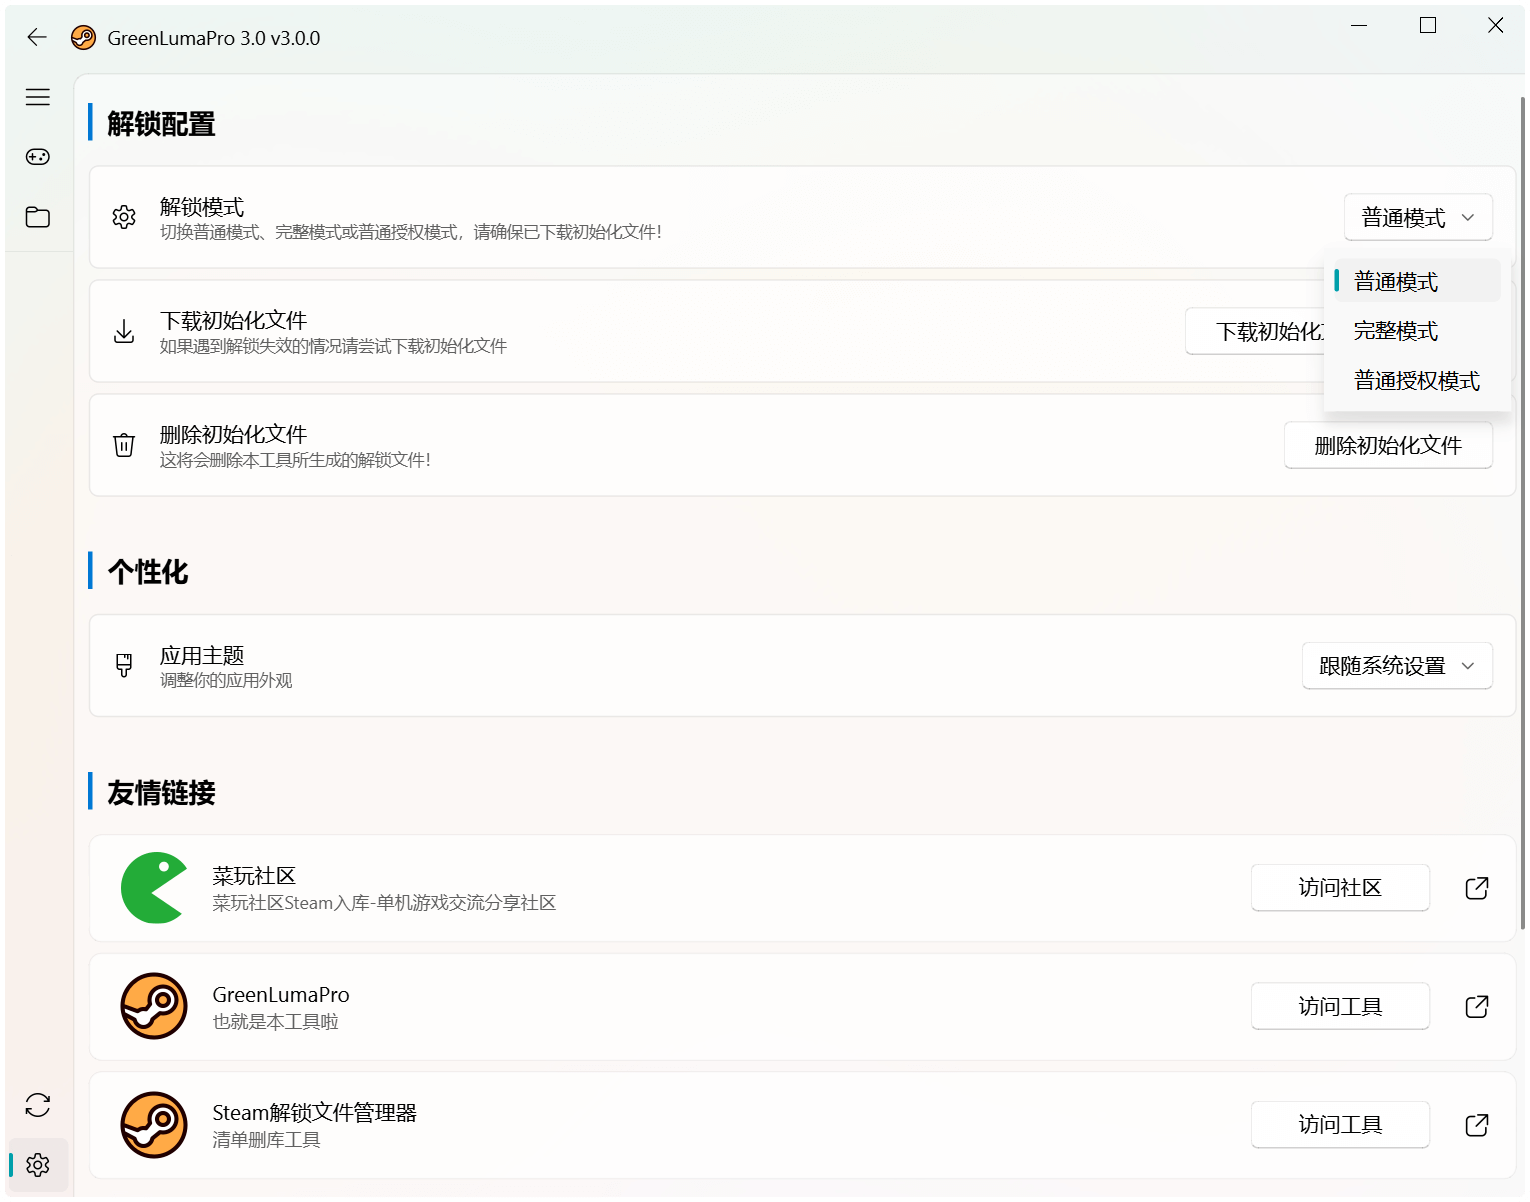1530x1202 pixels.
Task: Select 普通授权模式 from the mode list
Action: (1416, 380)
